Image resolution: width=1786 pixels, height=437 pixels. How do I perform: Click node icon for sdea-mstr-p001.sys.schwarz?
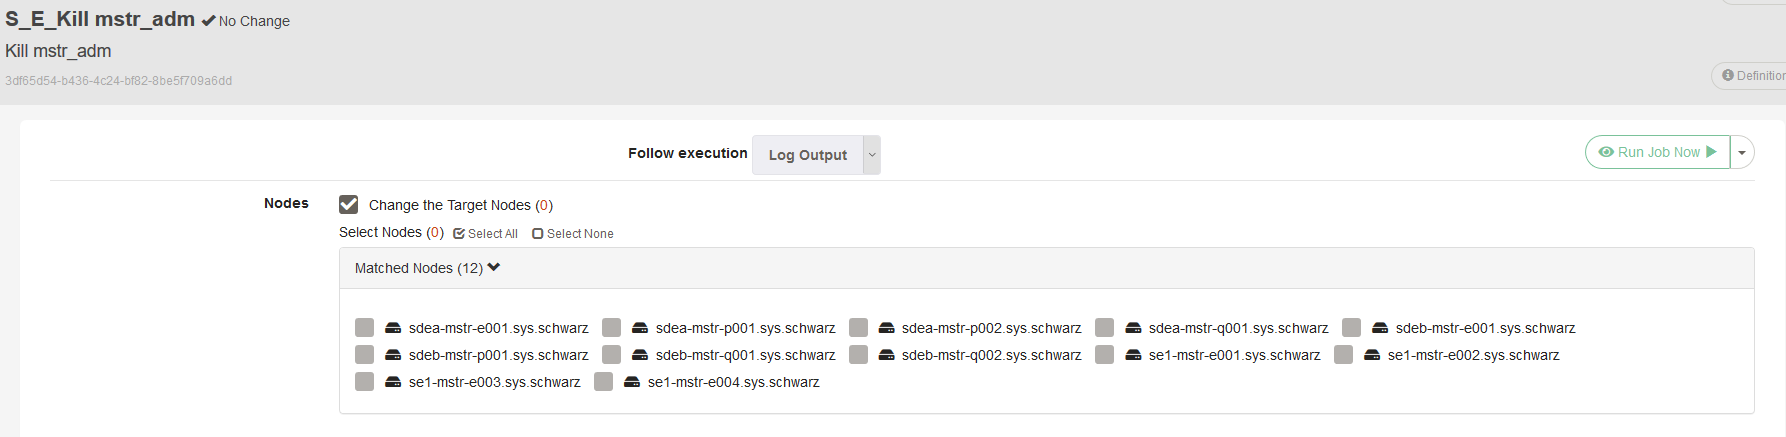click(640, 328)
